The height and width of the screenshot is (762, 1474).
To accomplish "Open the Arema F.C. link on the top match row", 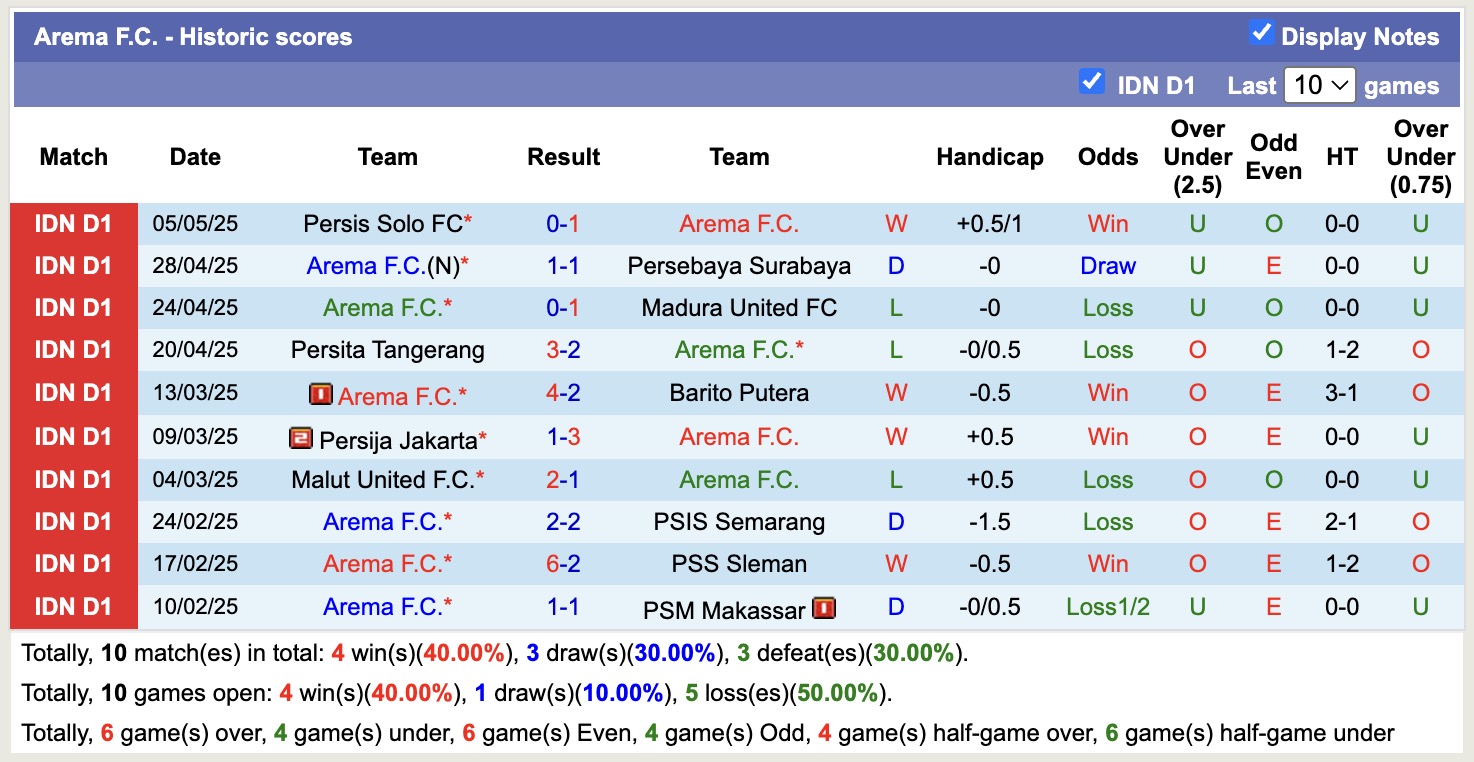I will (x=738, y=223).
